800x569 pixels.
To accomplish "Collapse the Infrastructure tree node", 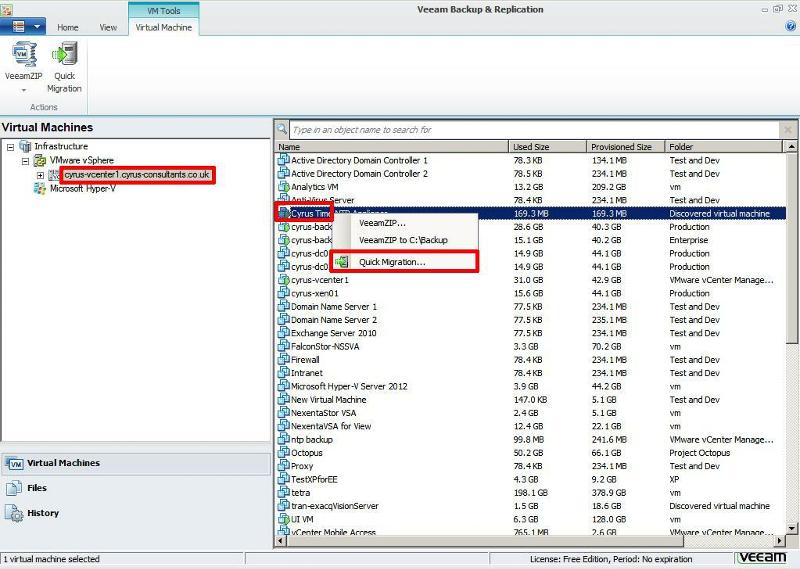I will [x=10, y=147].
